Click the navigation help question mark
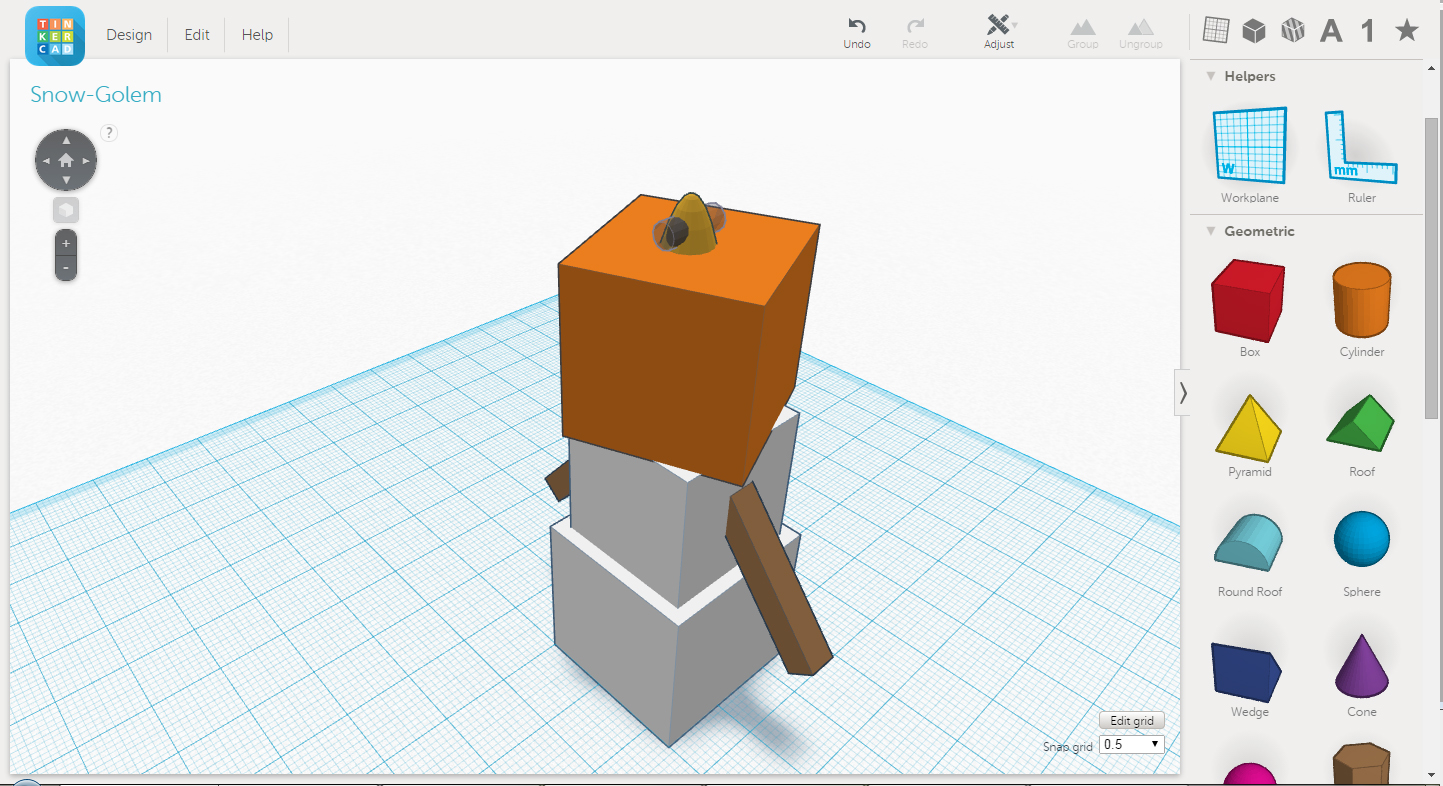Viewport: 1443px width, 786px height. coord(109,132)
